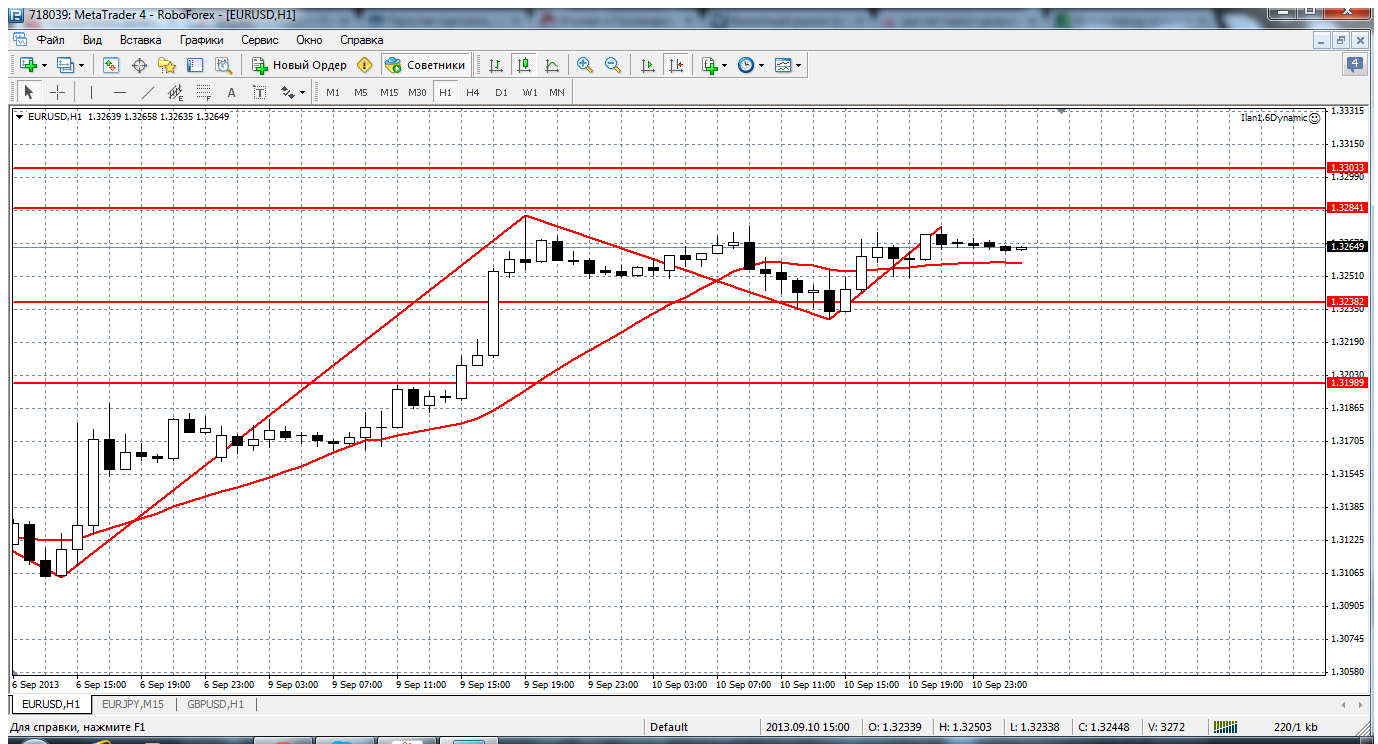This screenshot has width=1378, height=744.
Task: Select the Text Label tool
Action: coord(260,92)
